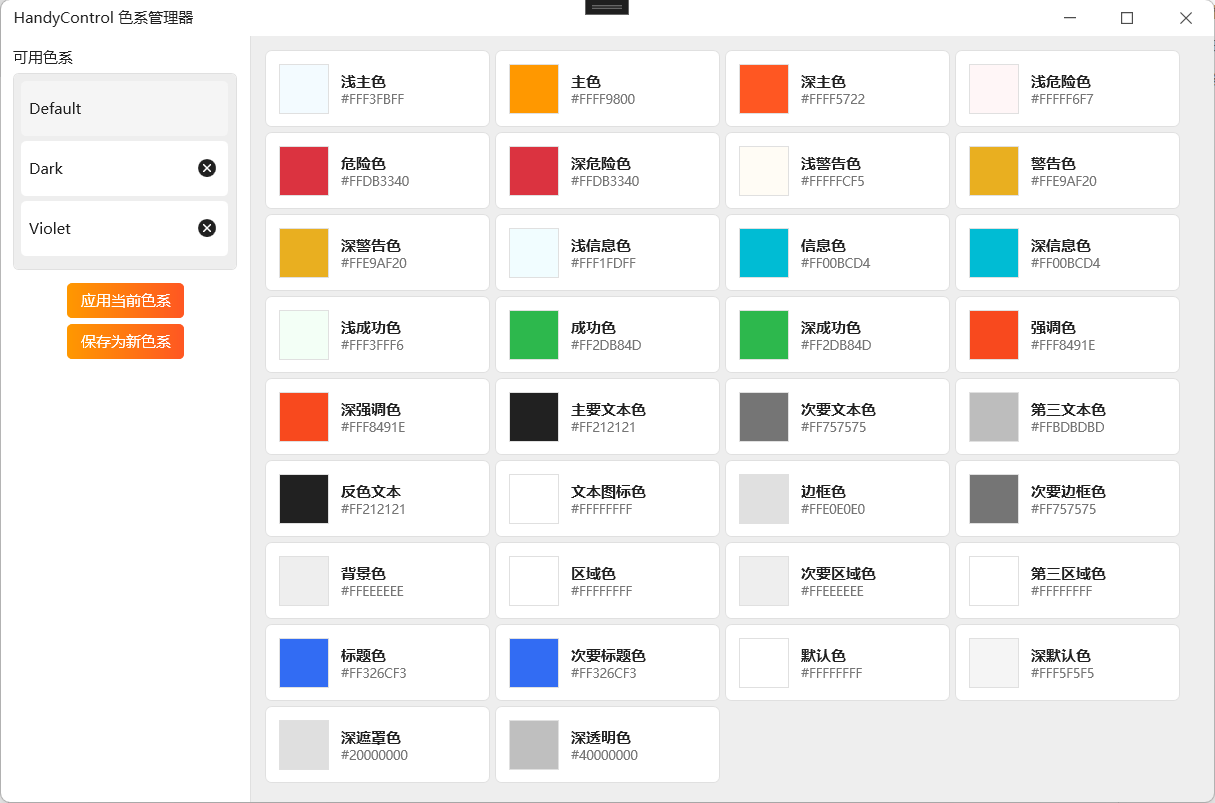Click the hex value #20000000
This screenshot has width=1215, height=803.
click(374, 755)
